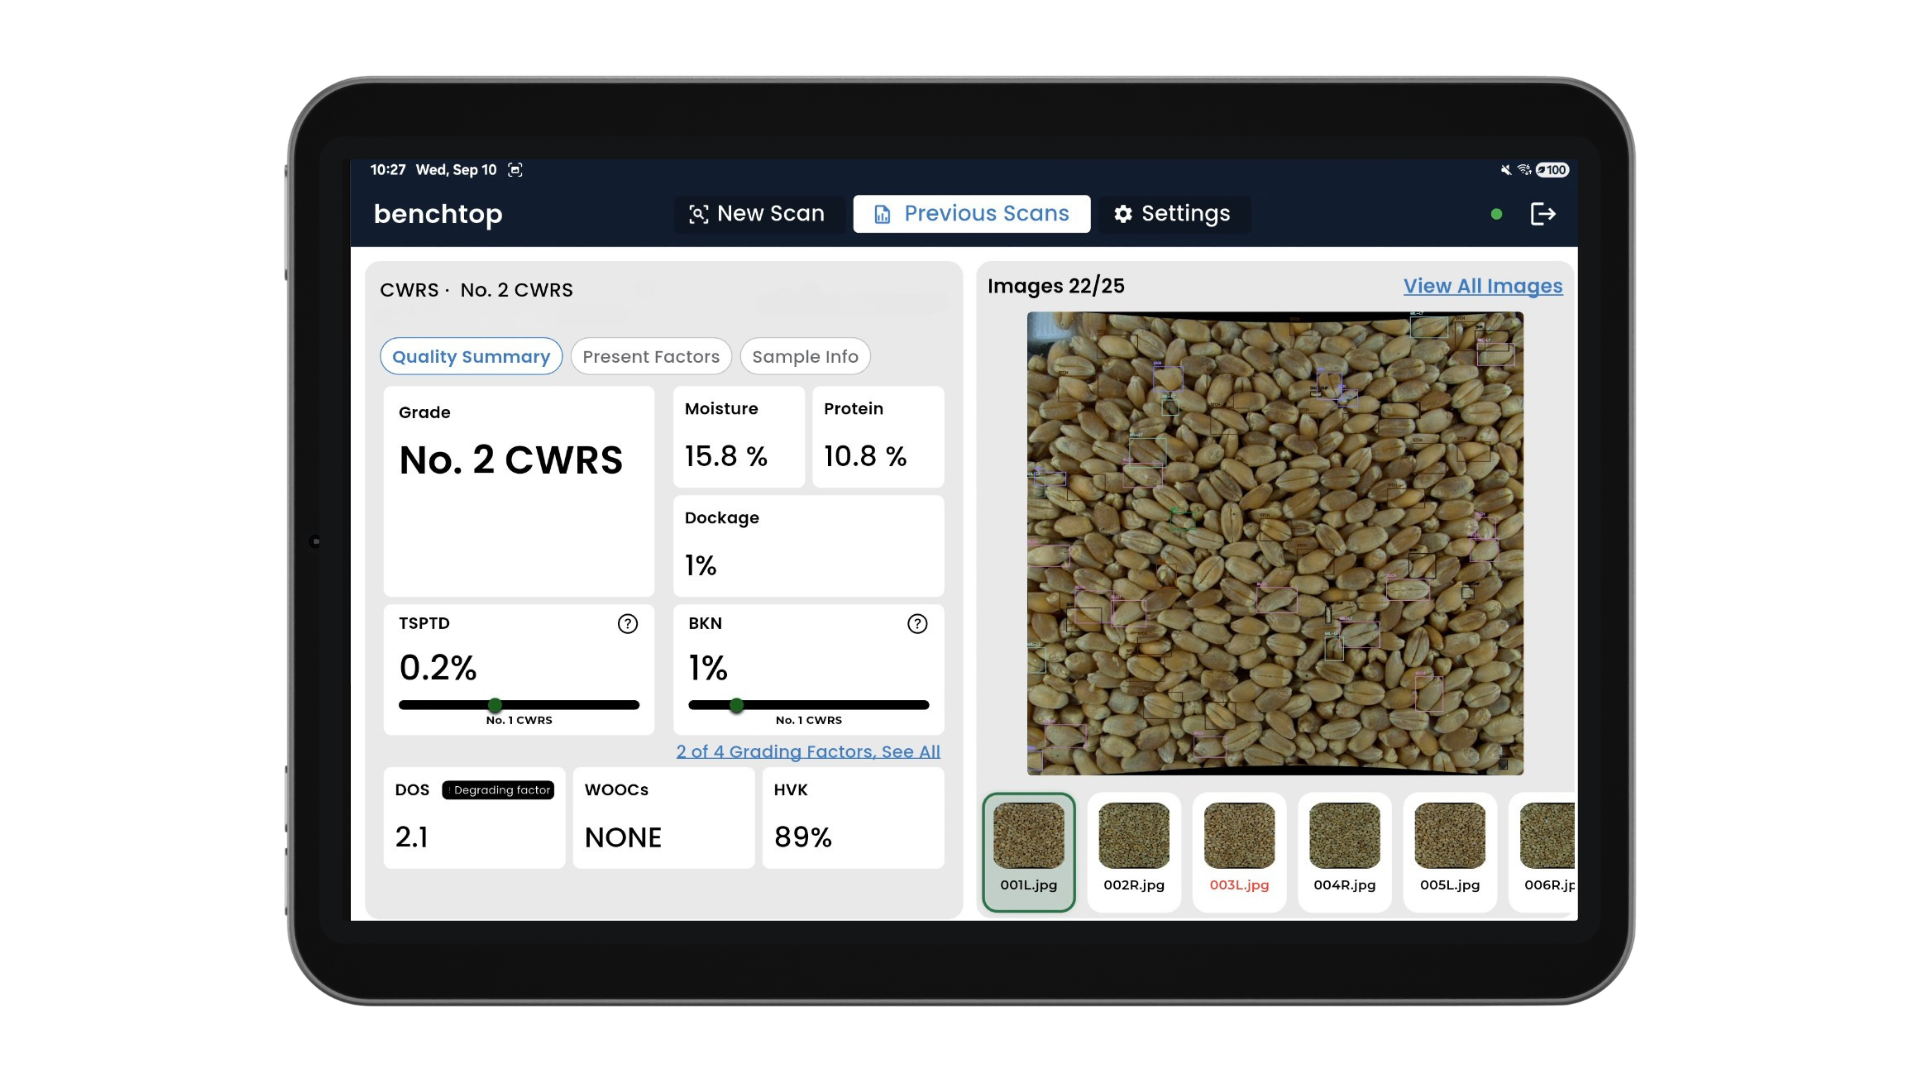This screenshot has height=1080, width=1920.
Task: Click the logout icon in header
Action: pyautogui.click(x=1543, y=214)
